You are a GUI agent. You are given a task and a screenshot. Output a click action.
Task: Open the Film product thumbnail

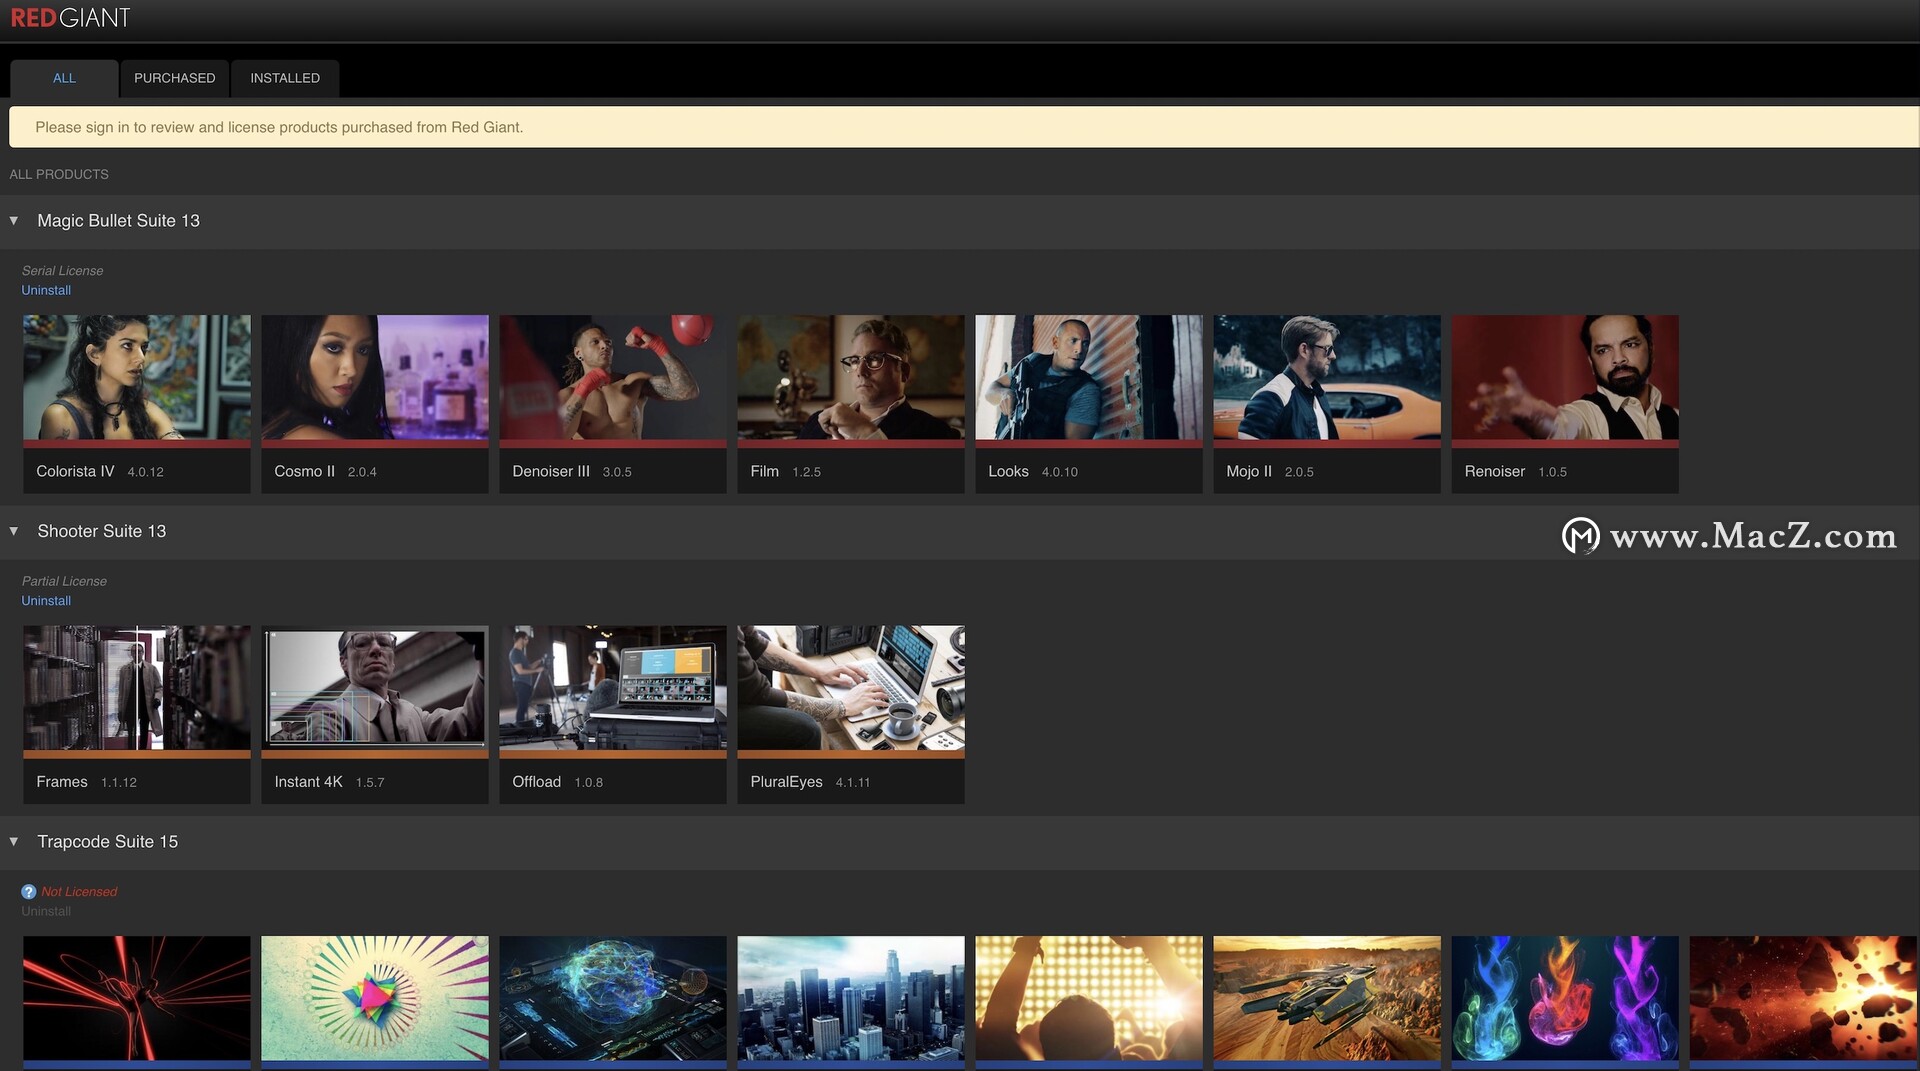(x=851, y=378)
